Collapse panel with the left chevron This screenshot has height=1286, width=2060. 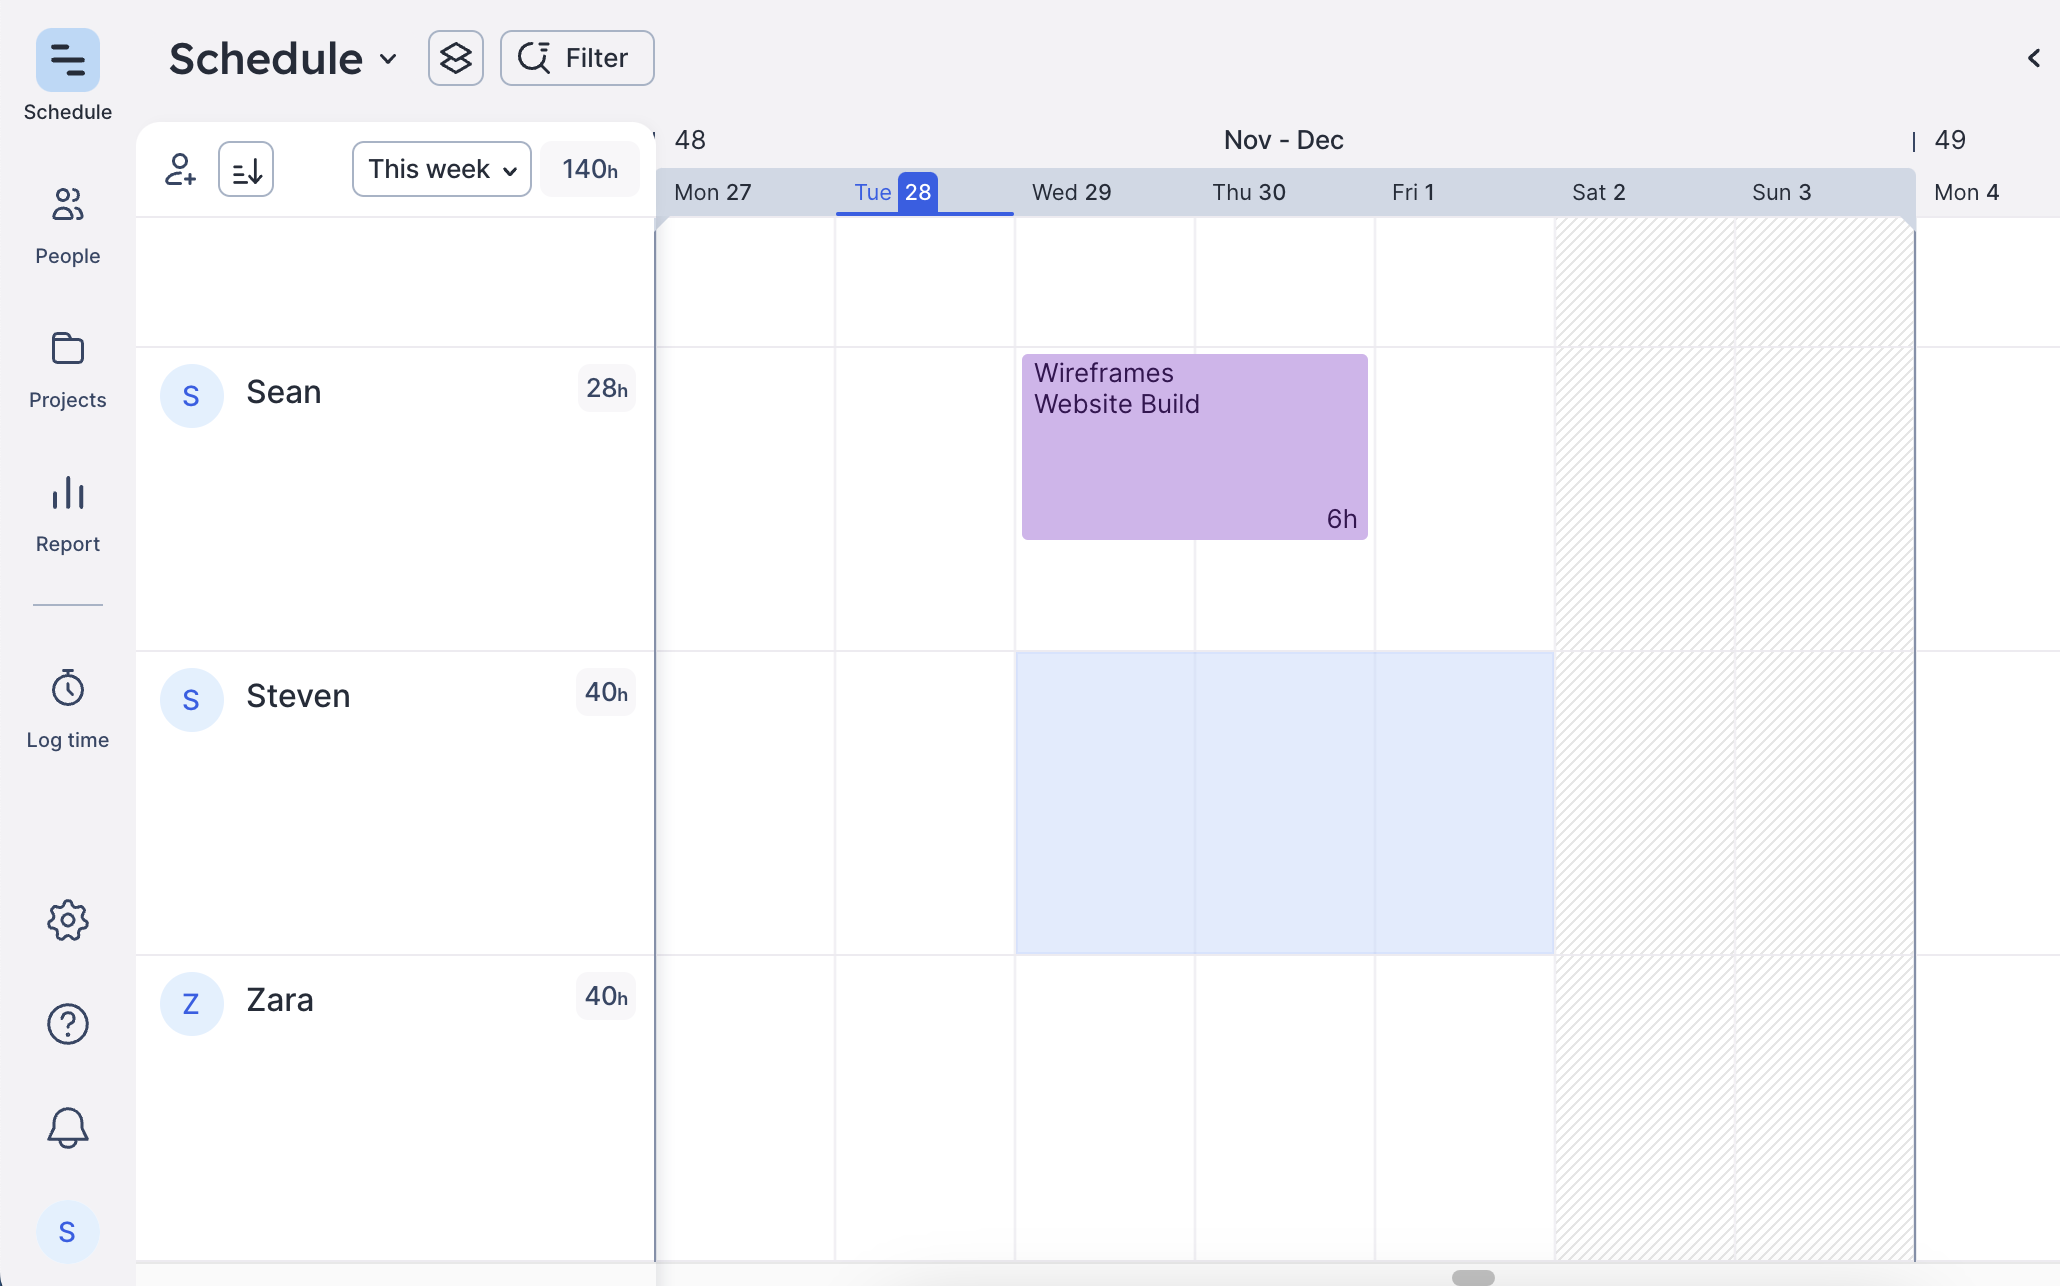2033,58
